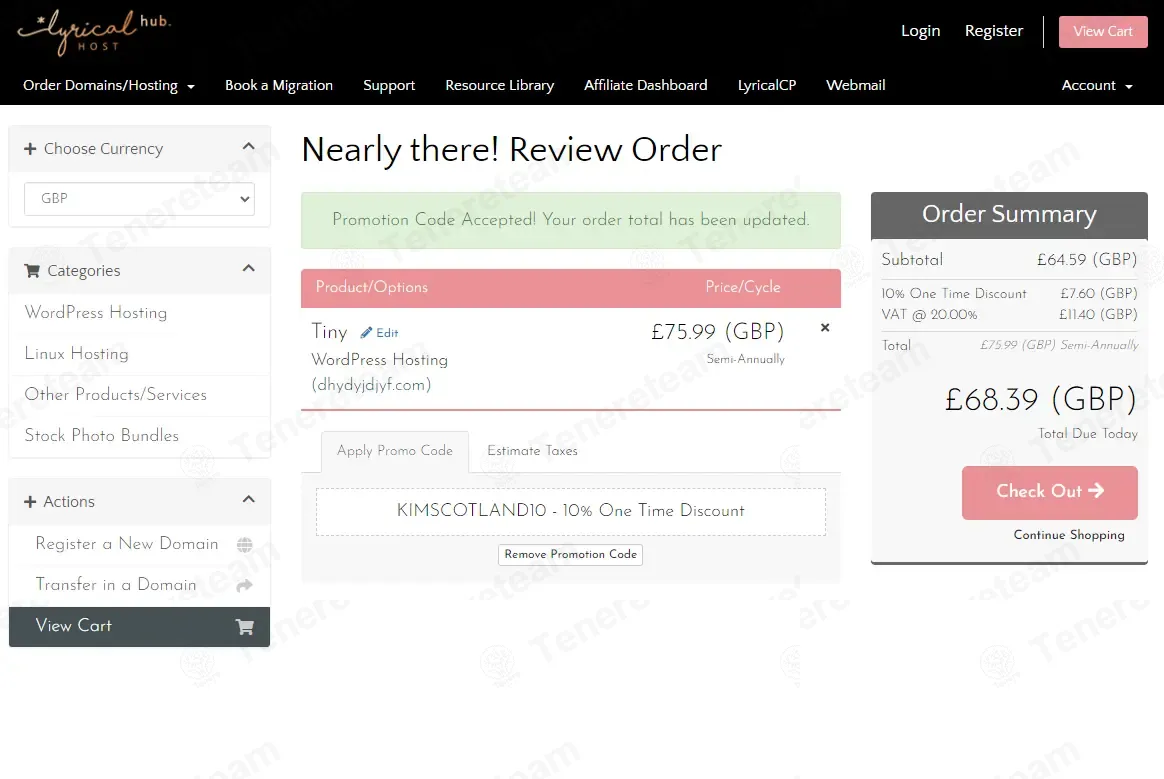Collapse the Choose Currency panel chevron
Screen dimensions: 1164x779
(249, 146)
